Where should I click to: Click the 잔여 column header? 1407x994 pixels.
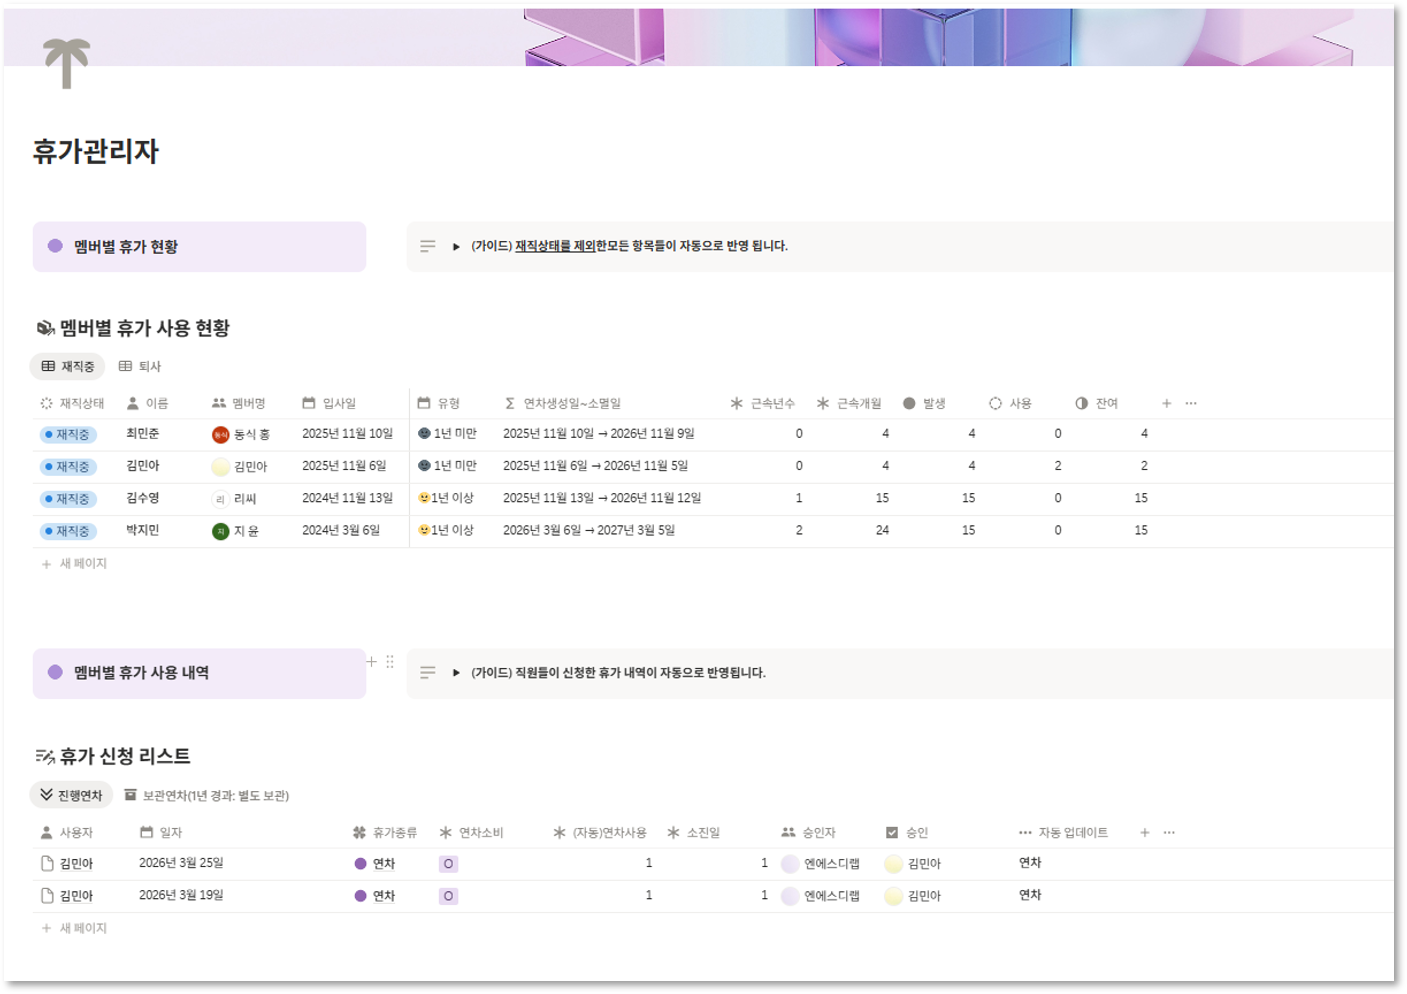1096,404
